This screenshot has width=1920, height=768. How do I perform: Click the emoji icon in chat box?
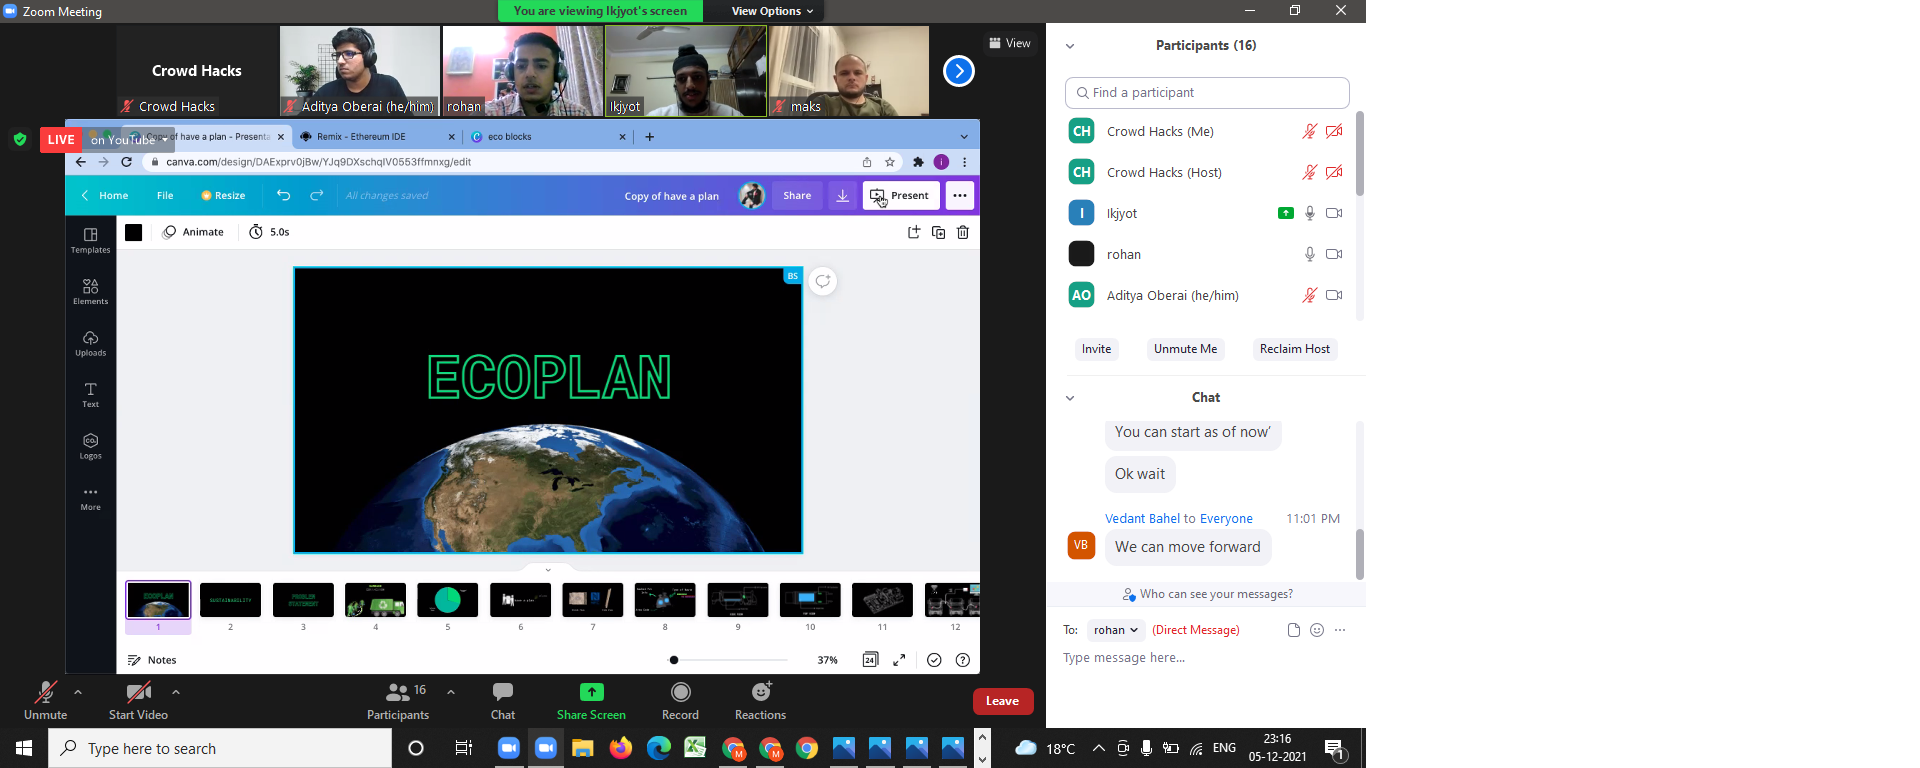tap(1317, 630)
